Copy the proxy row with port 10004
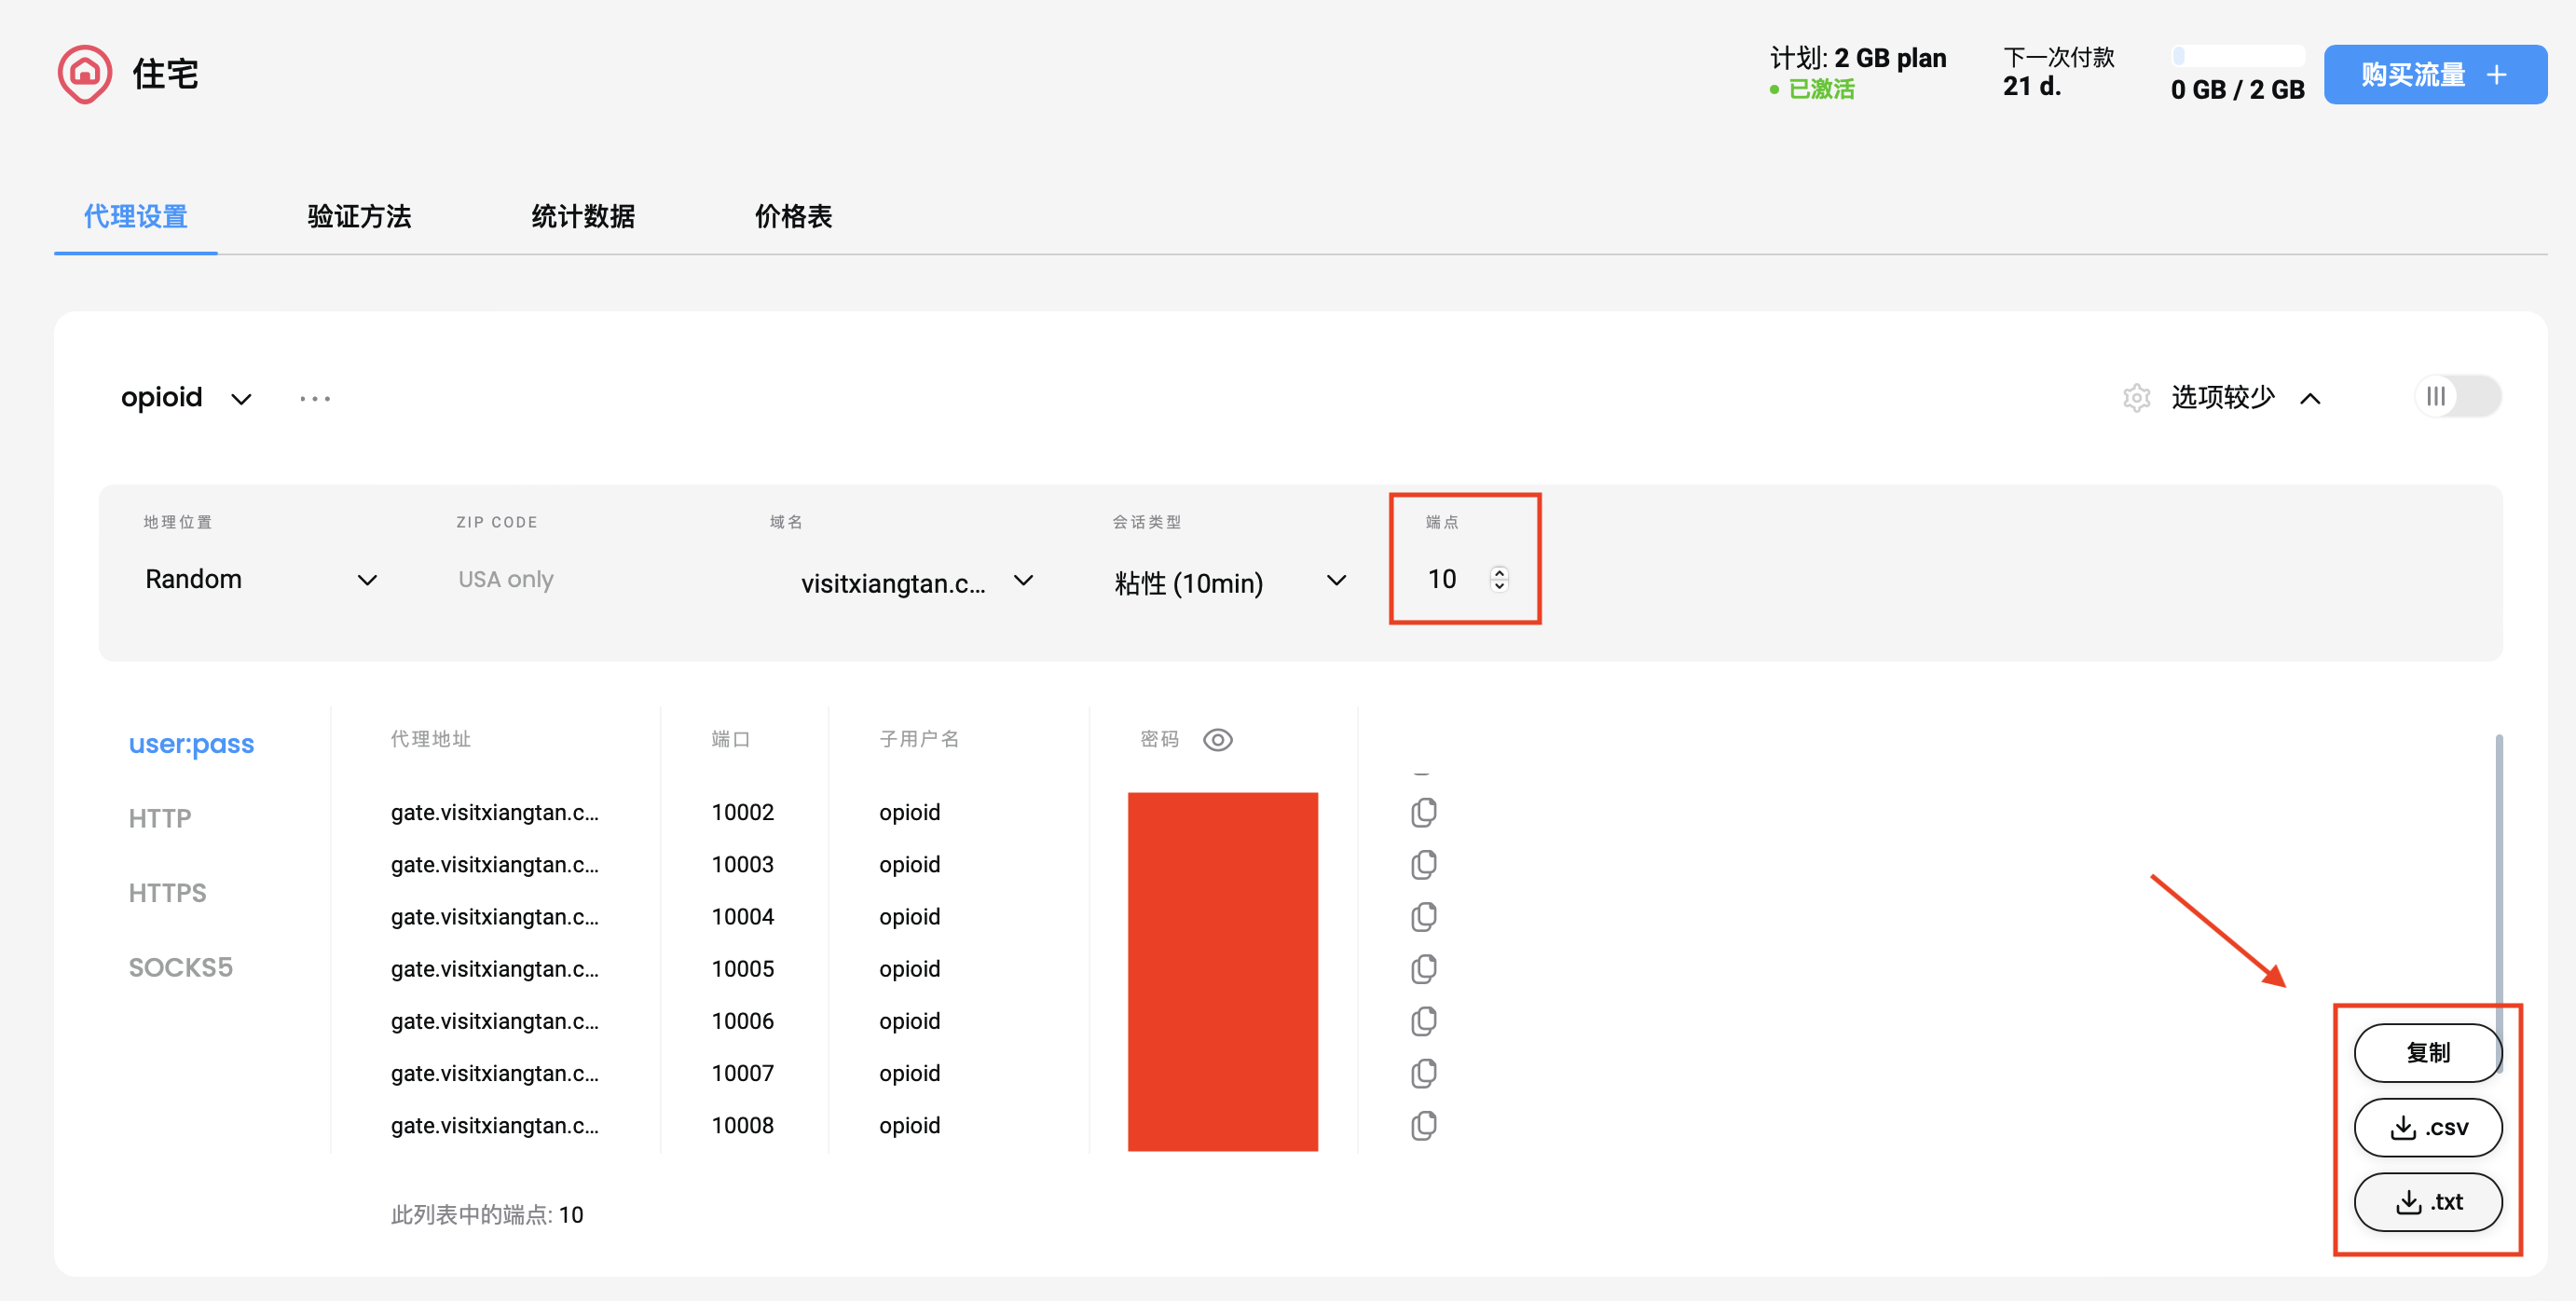 click(x=1423, y=916)
